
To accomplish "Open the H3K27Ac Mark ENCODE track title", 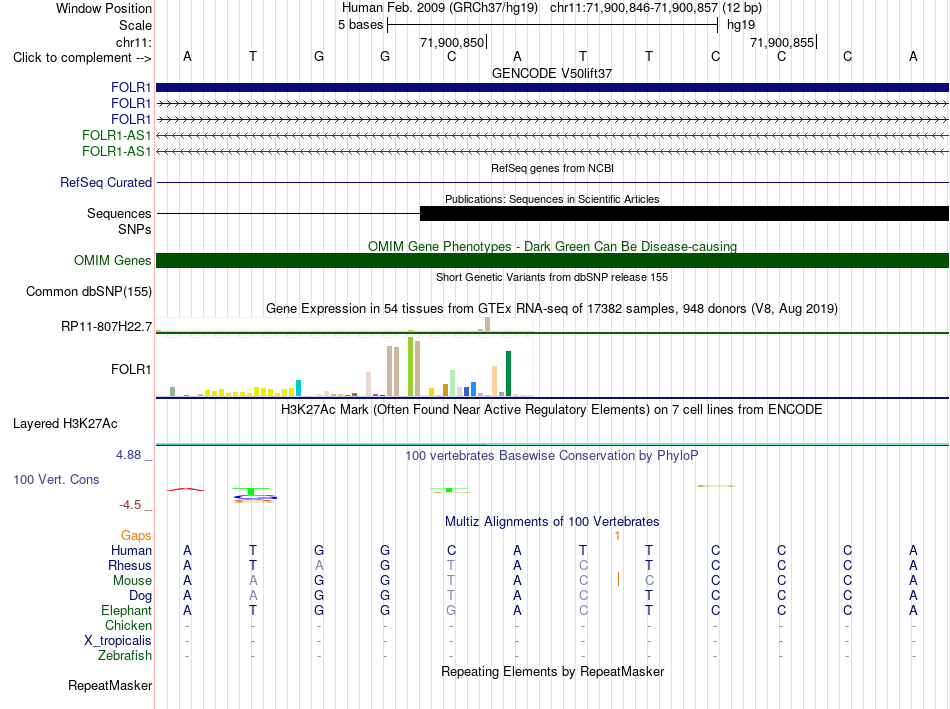I will 552,410.
